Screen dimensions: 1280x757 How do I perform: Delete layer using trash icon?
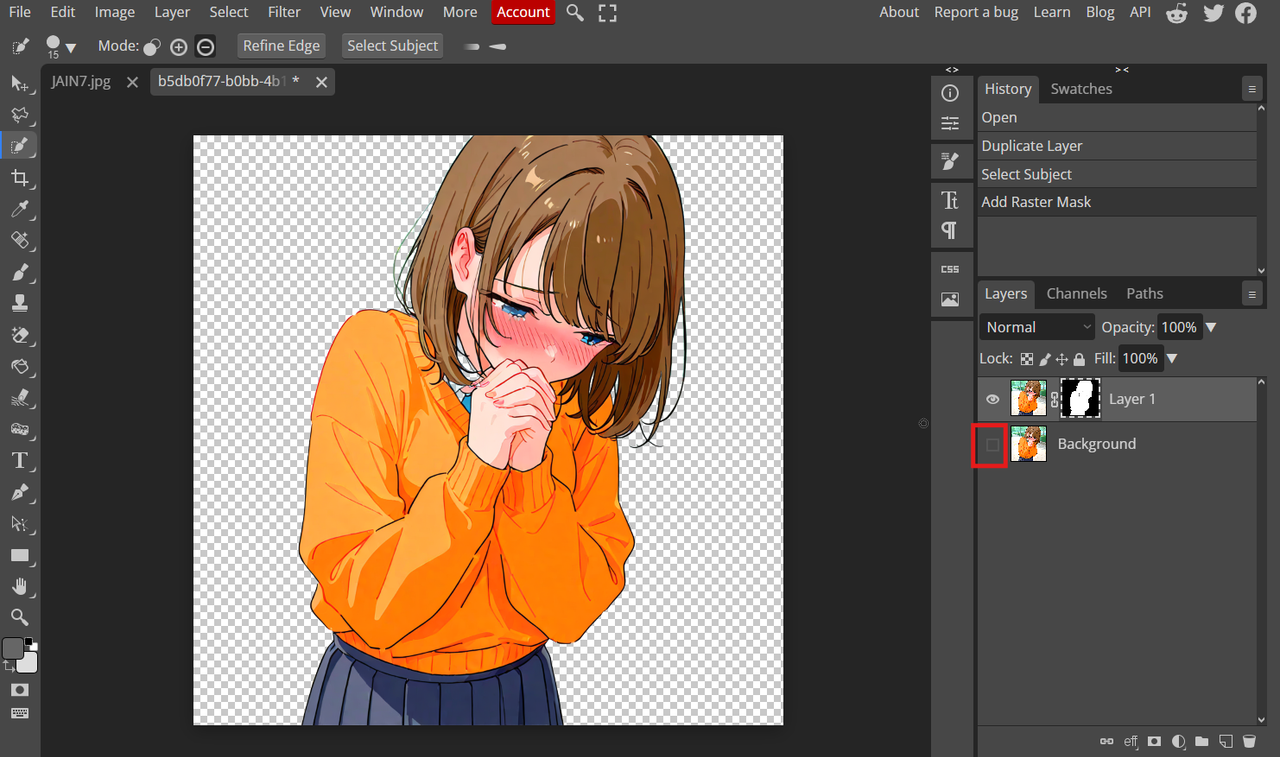(1249, 742)
